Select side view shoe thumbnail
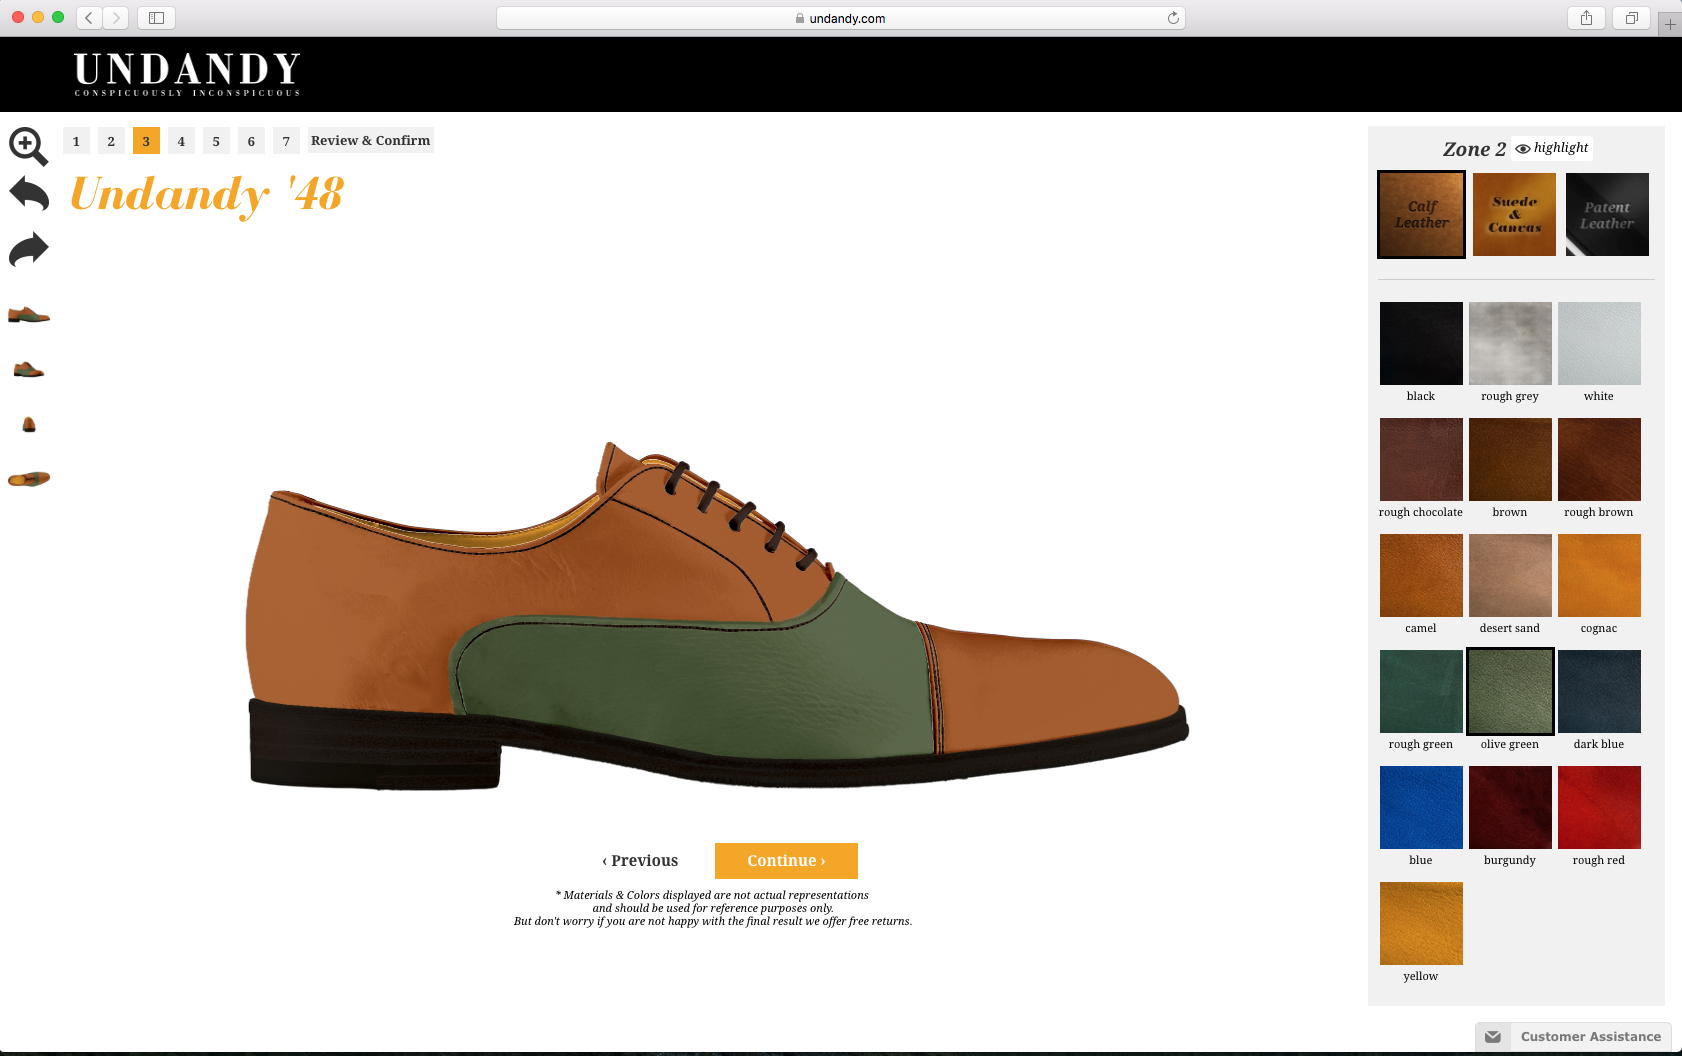This screenshot has height=1056, width=1682. (29, 315)
